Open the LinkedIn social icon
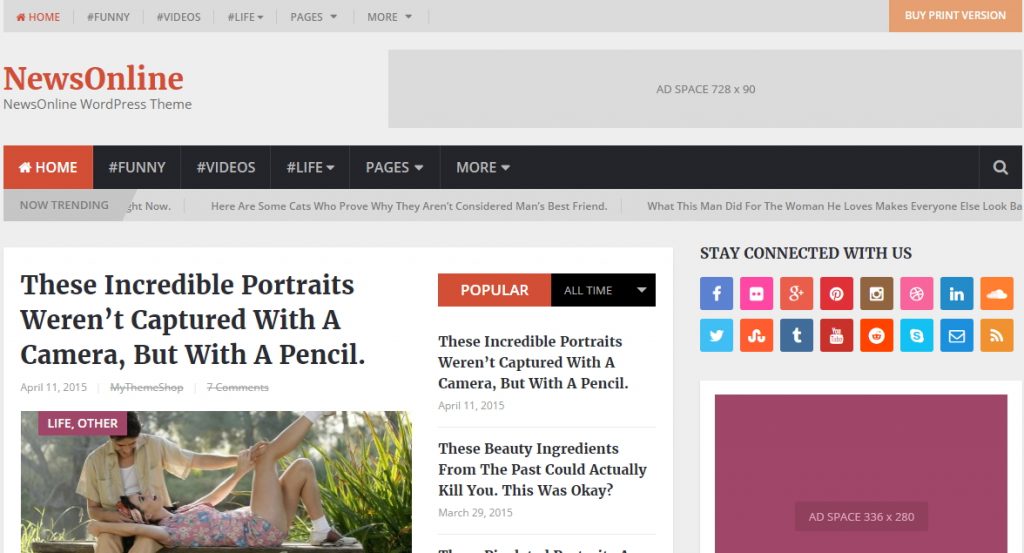Screen dimensions: 1024x553 (x=957, y=293)
